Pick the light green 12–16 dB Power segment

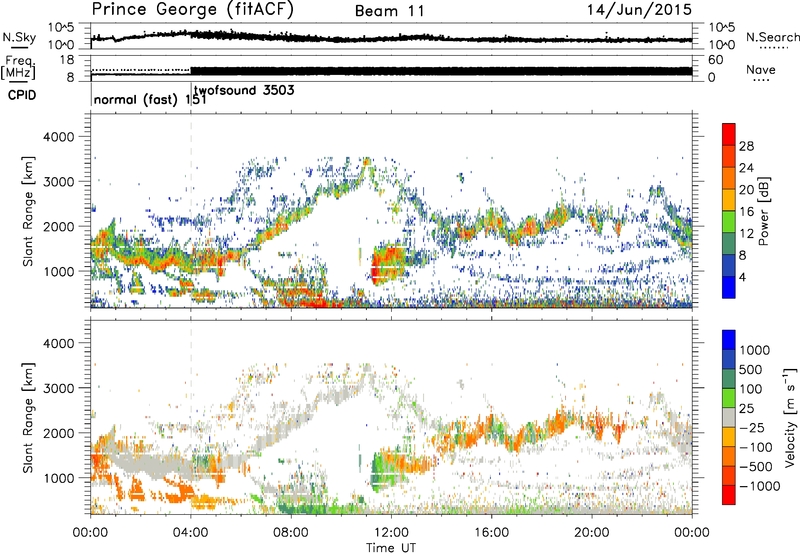click(729, 222)
